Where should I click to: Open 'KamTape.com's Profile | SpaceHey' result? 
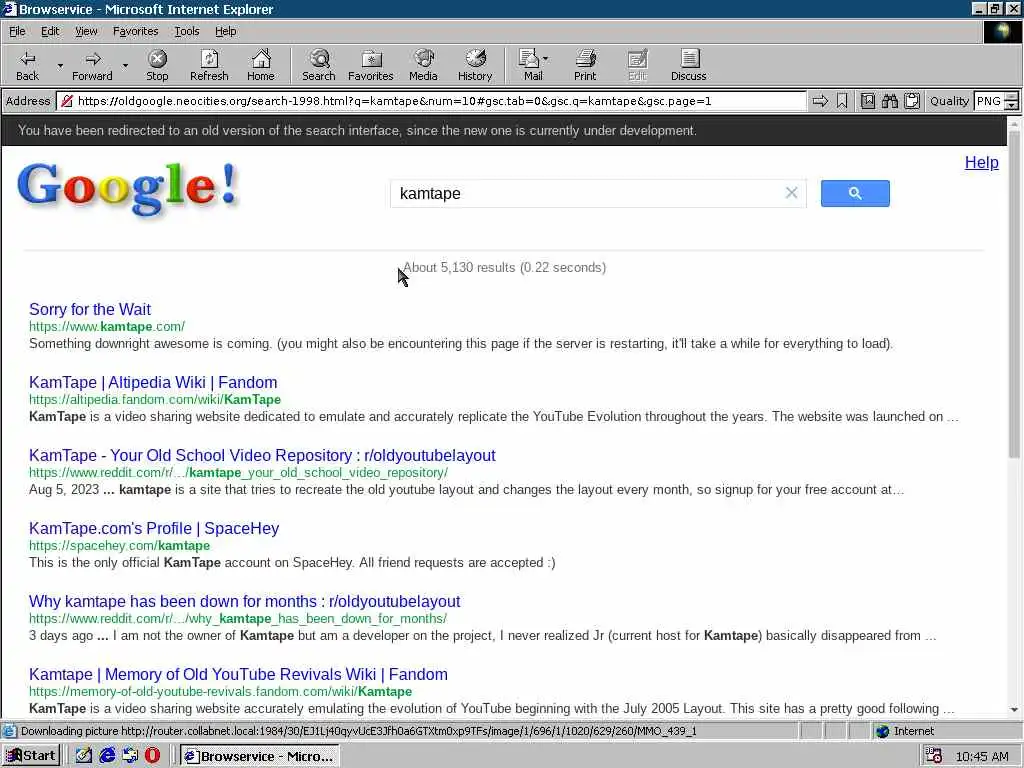point(154,529)
